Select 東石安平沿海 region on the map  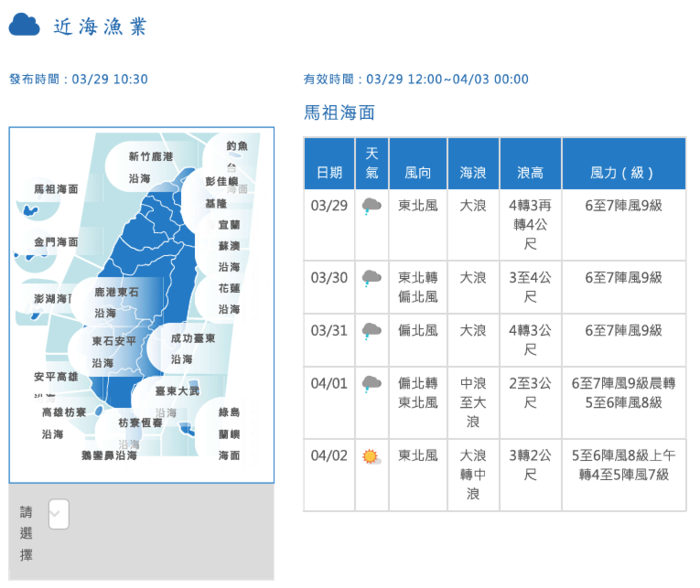pyautogui.click(x=114, y=352)
